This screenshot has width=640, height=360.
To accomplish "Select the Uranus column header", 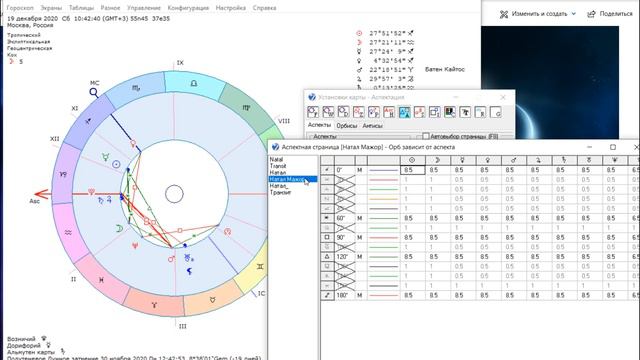I will [x=589, y=160].
